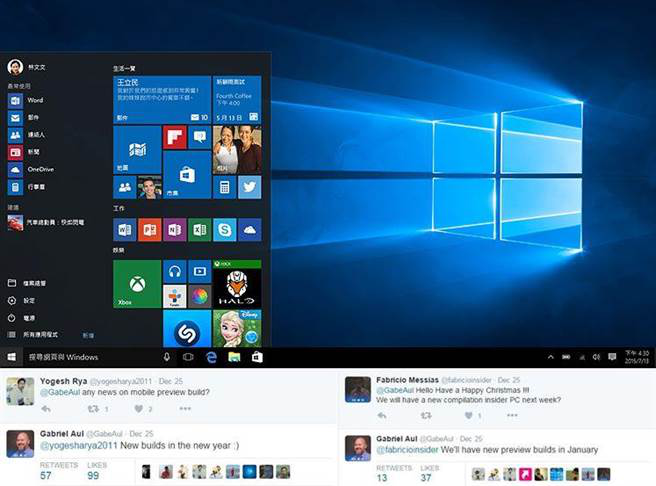Open All apps in the Start menu
The height and width of the screenshot is (486, 656).
coord(33,335)
